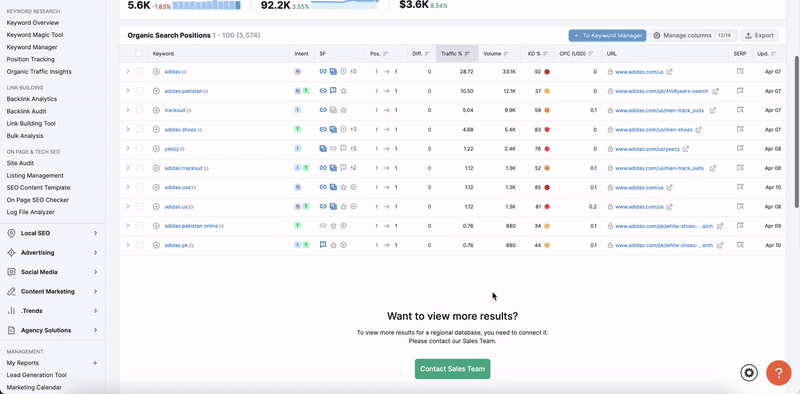This screenshot has width=800, height=394.
Task: Check the tracksuit row checkbox
Action: point(139,110)
